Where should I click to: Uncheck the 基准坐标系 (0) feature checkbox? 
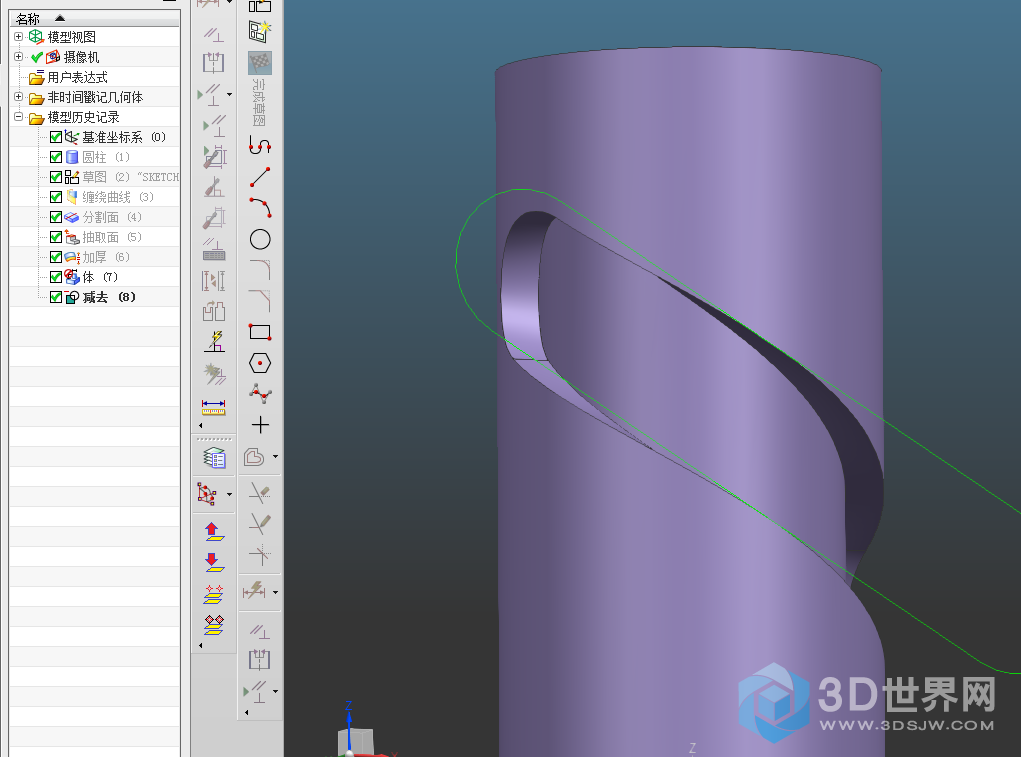56,137
